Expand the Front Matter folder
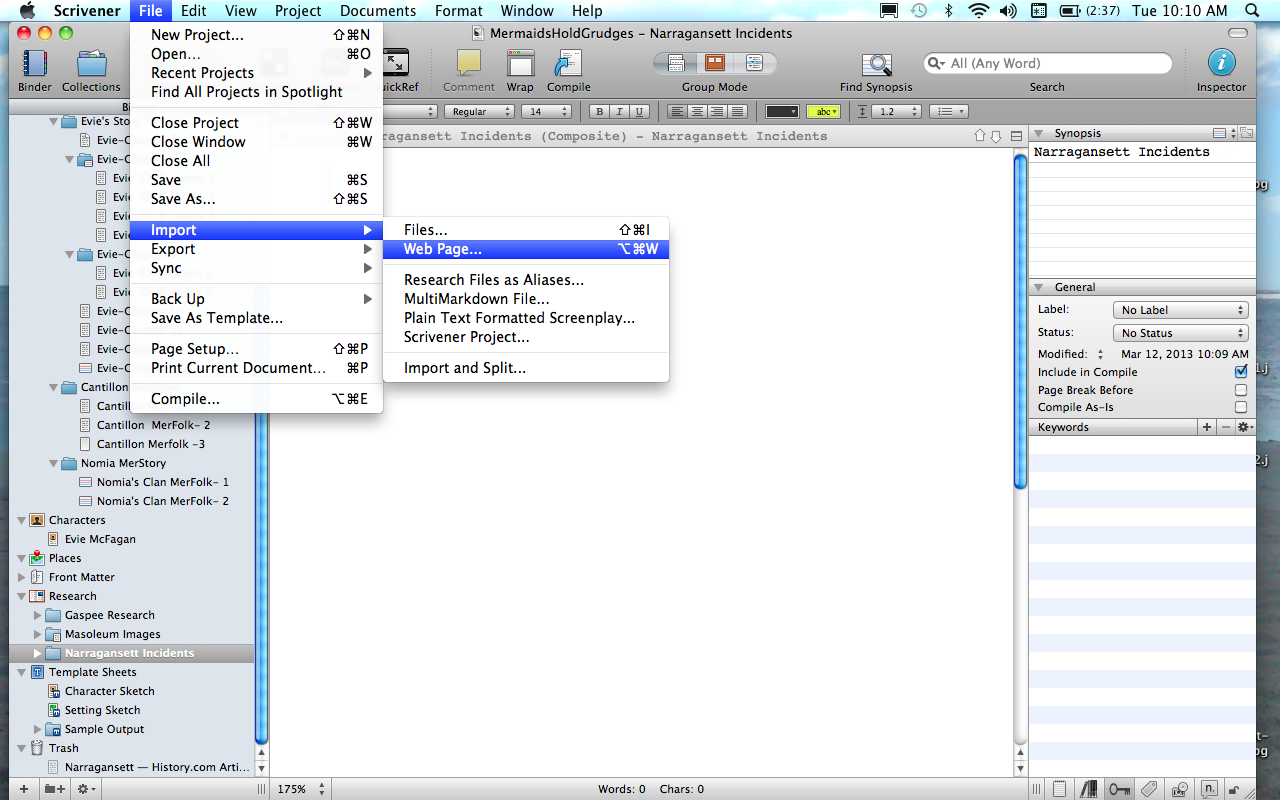Viewport: 1280px width, 800px height. point(22,577)
